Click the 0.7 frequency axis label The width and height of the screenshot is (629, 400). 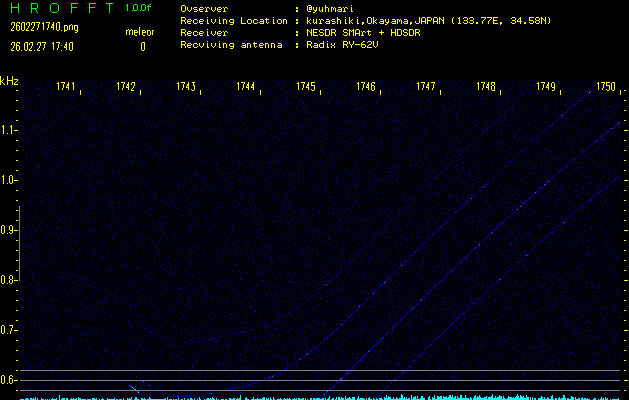tap(9, 330)
